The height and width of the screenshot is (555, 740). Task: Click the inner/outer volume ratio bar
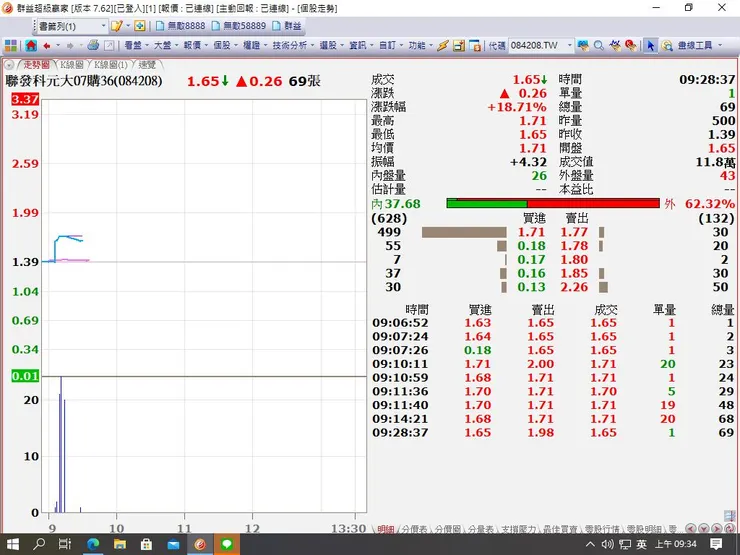point(553,203)
